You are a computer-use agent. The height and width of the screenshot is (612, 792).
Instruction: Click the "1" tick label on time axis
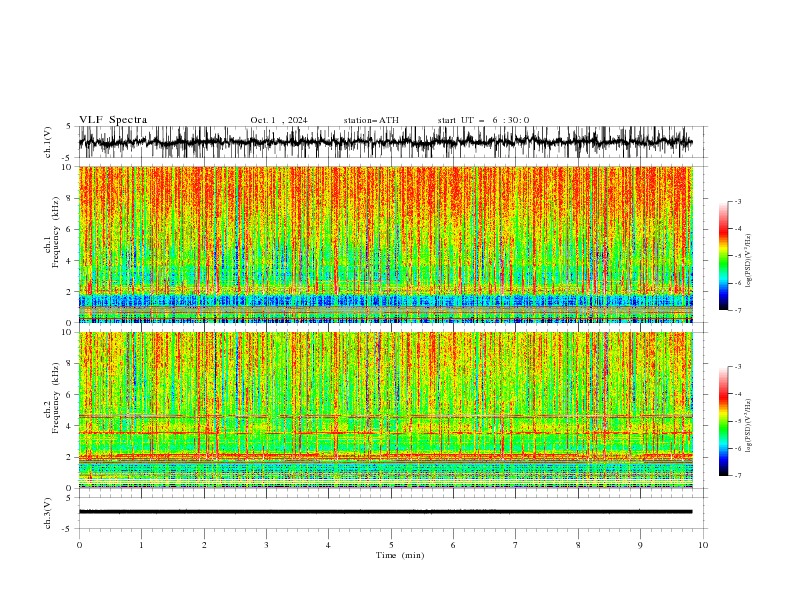(141, 545)
